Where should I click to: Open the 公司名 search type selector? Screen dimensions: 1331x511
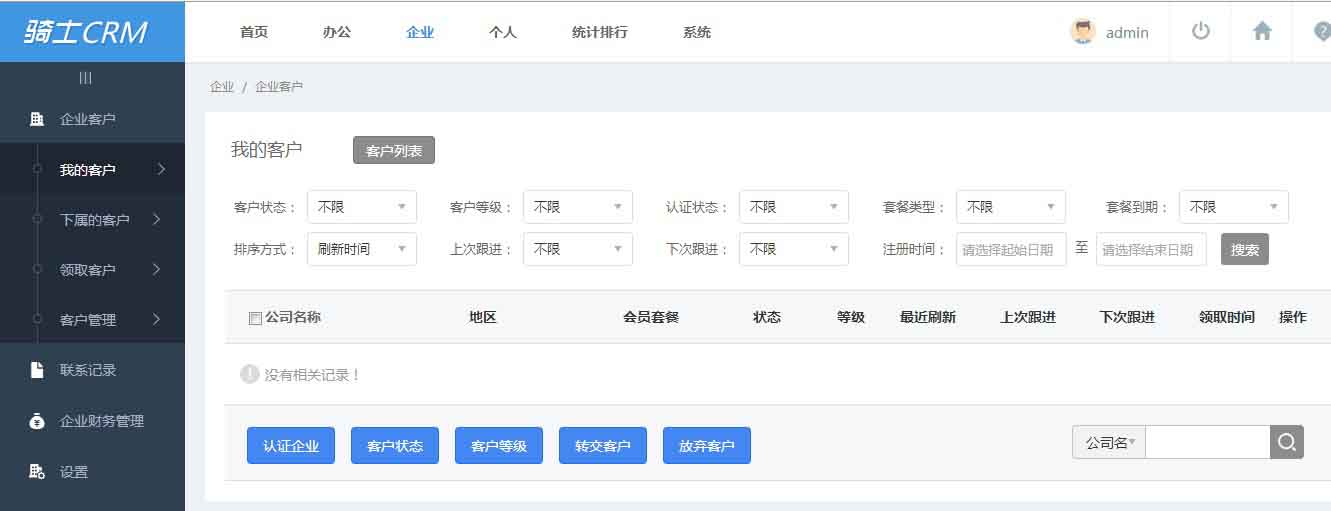pyautogui.click(x=1109, y=442)
